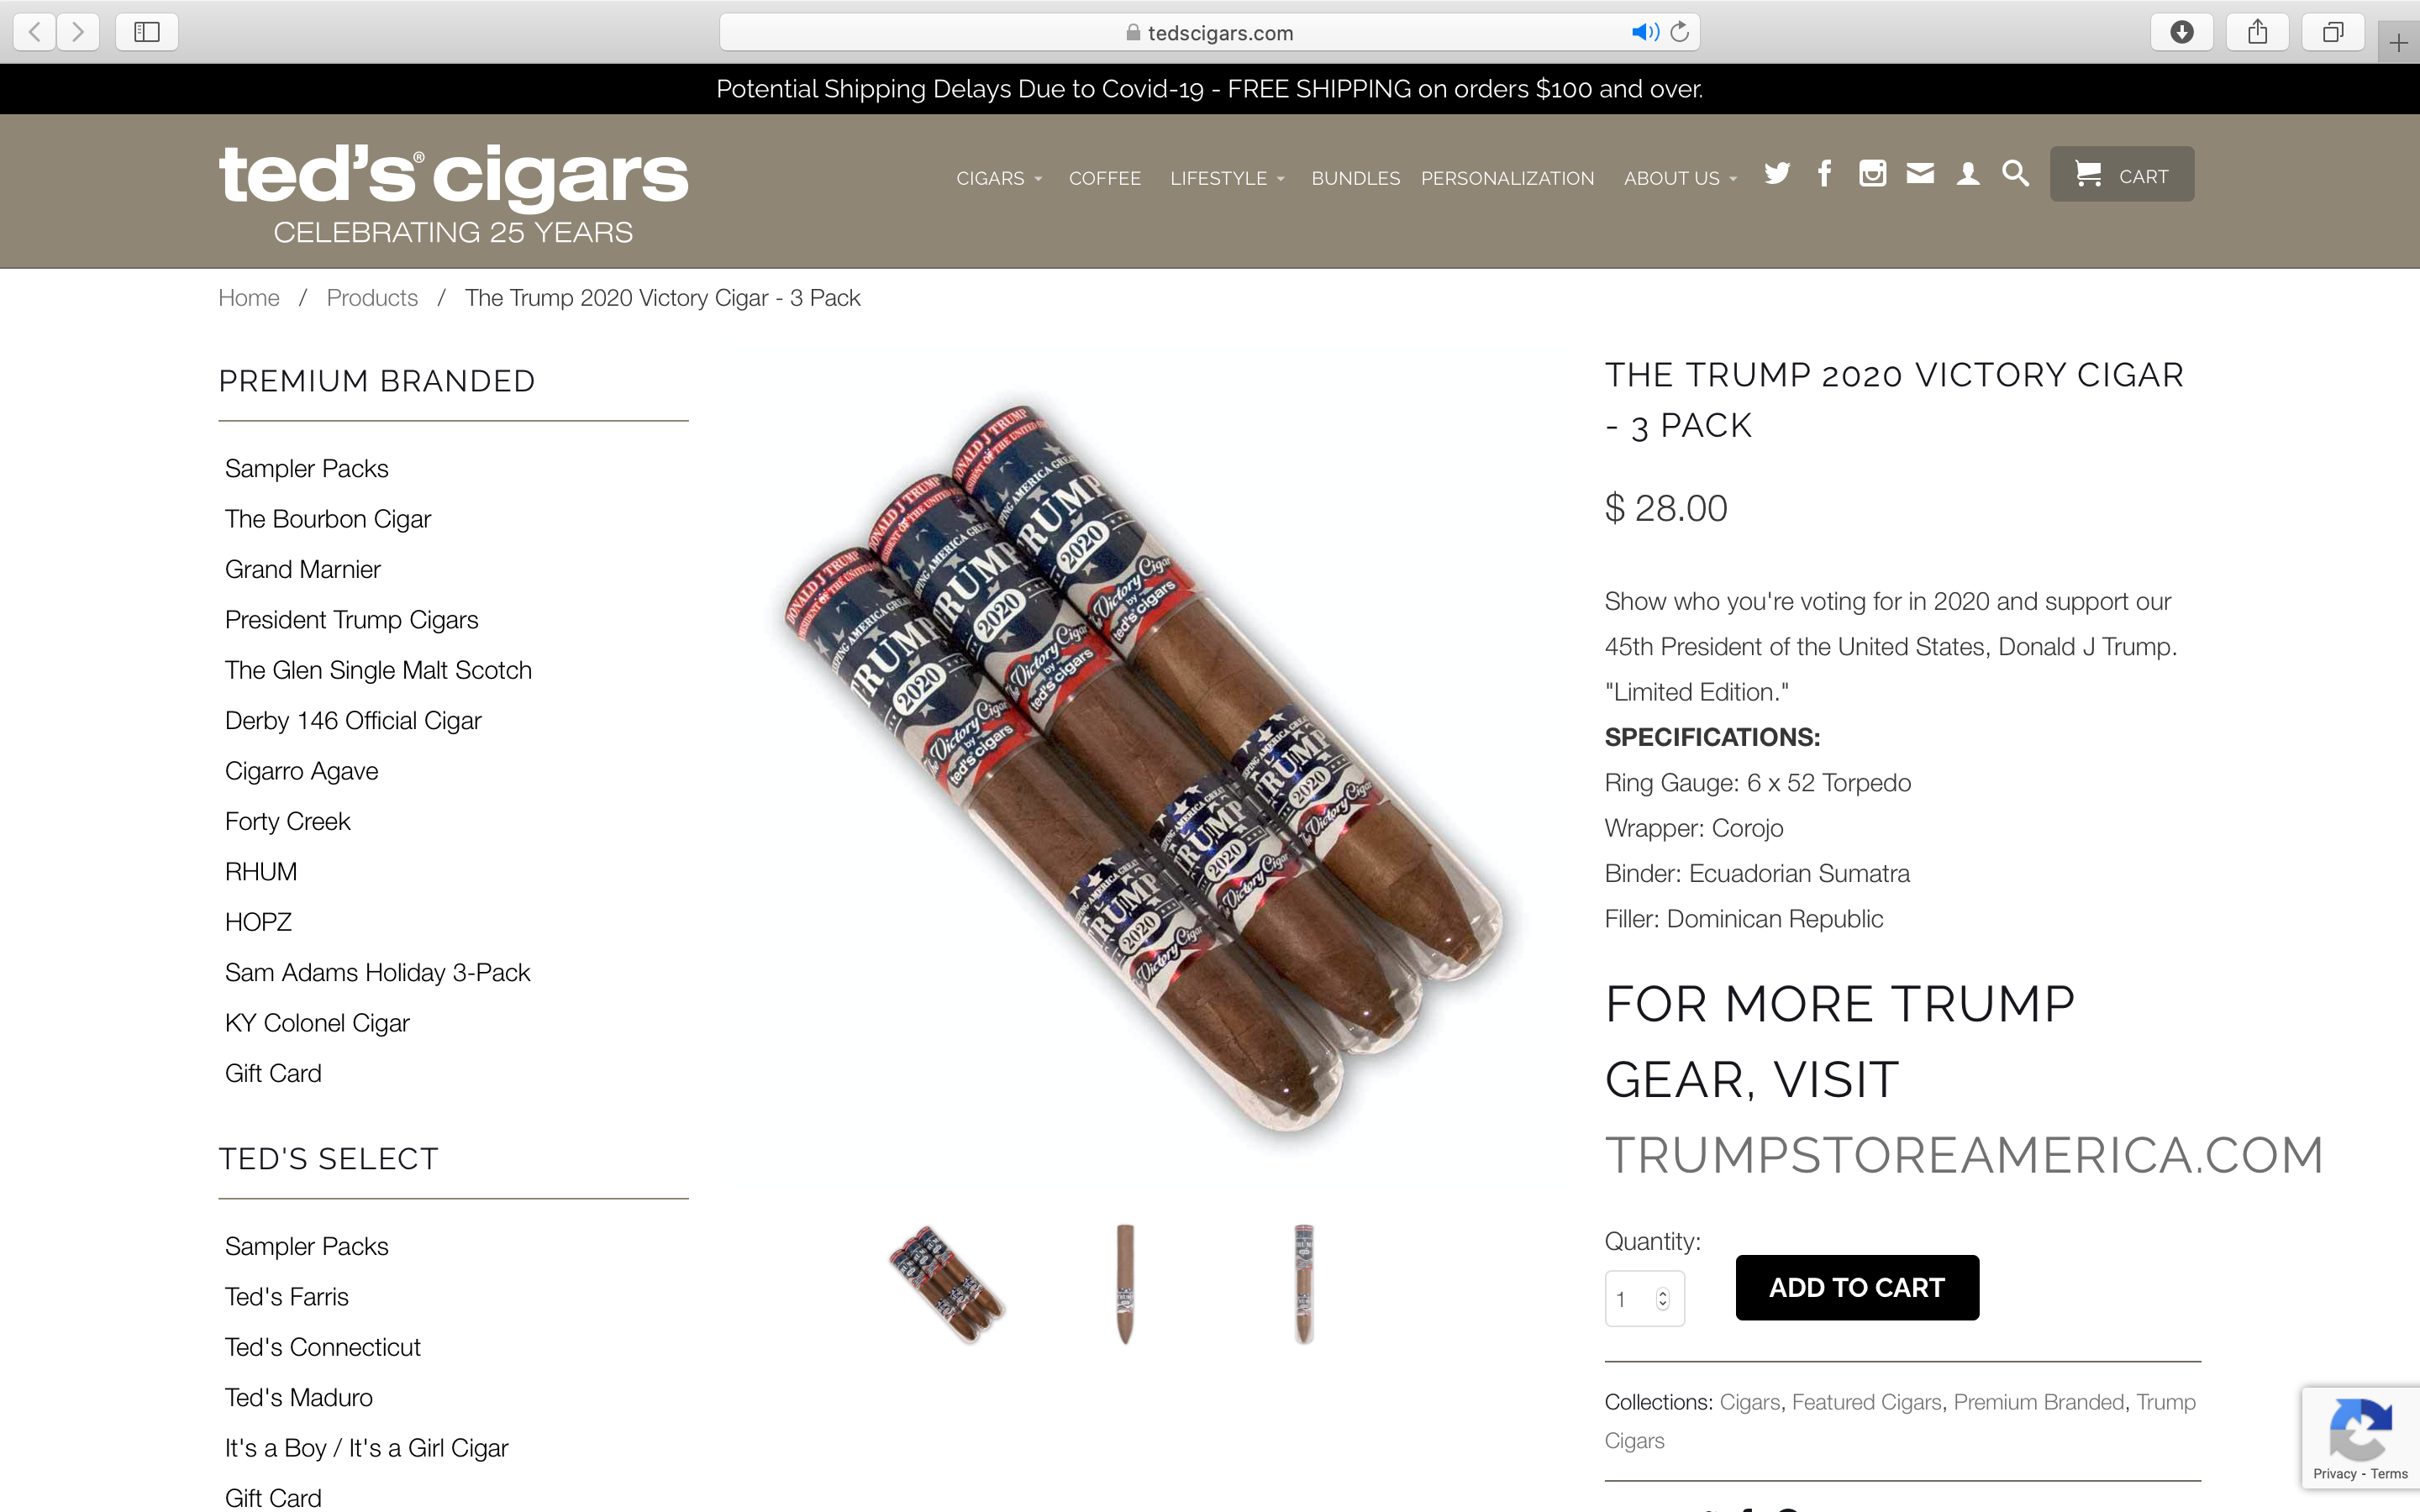Reload the page with refresh icon
The image size is (2420, 1512).
pyautogui.click(x=1680, y=32)
